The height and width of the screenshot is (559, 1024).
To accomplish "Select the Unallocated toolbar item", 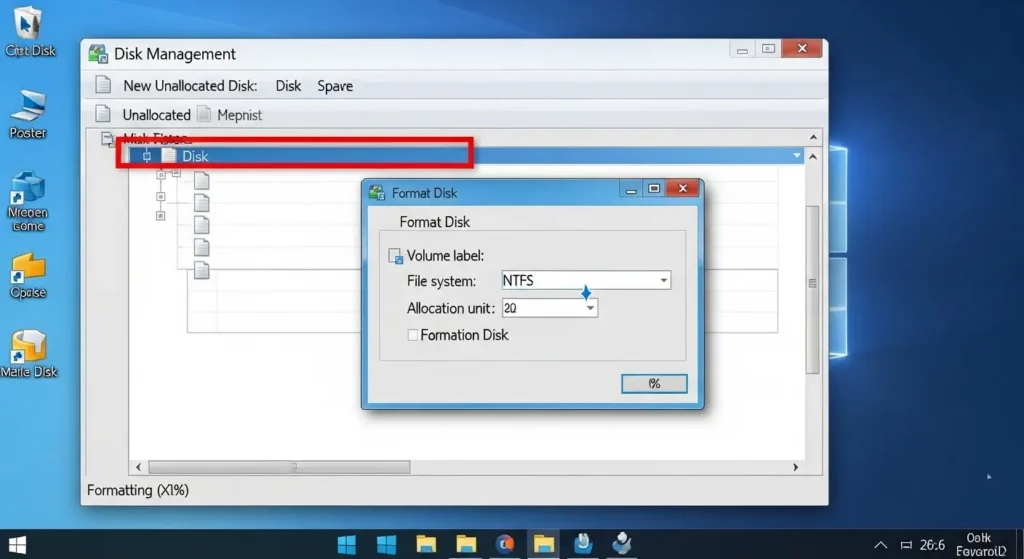I will tap(156, 115).
